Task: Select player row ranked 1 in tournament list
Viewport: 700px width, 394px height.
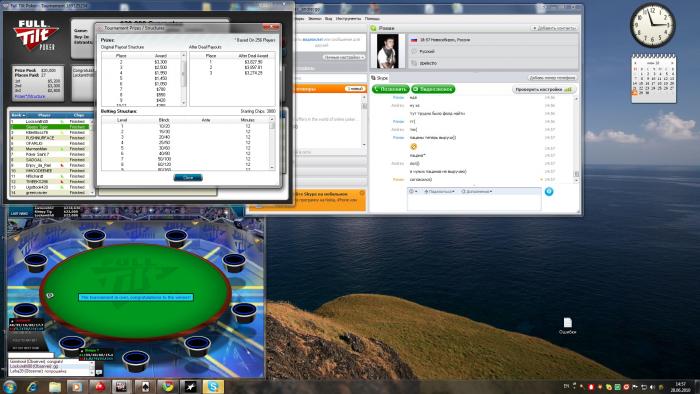Action: [x=50, y=121]
